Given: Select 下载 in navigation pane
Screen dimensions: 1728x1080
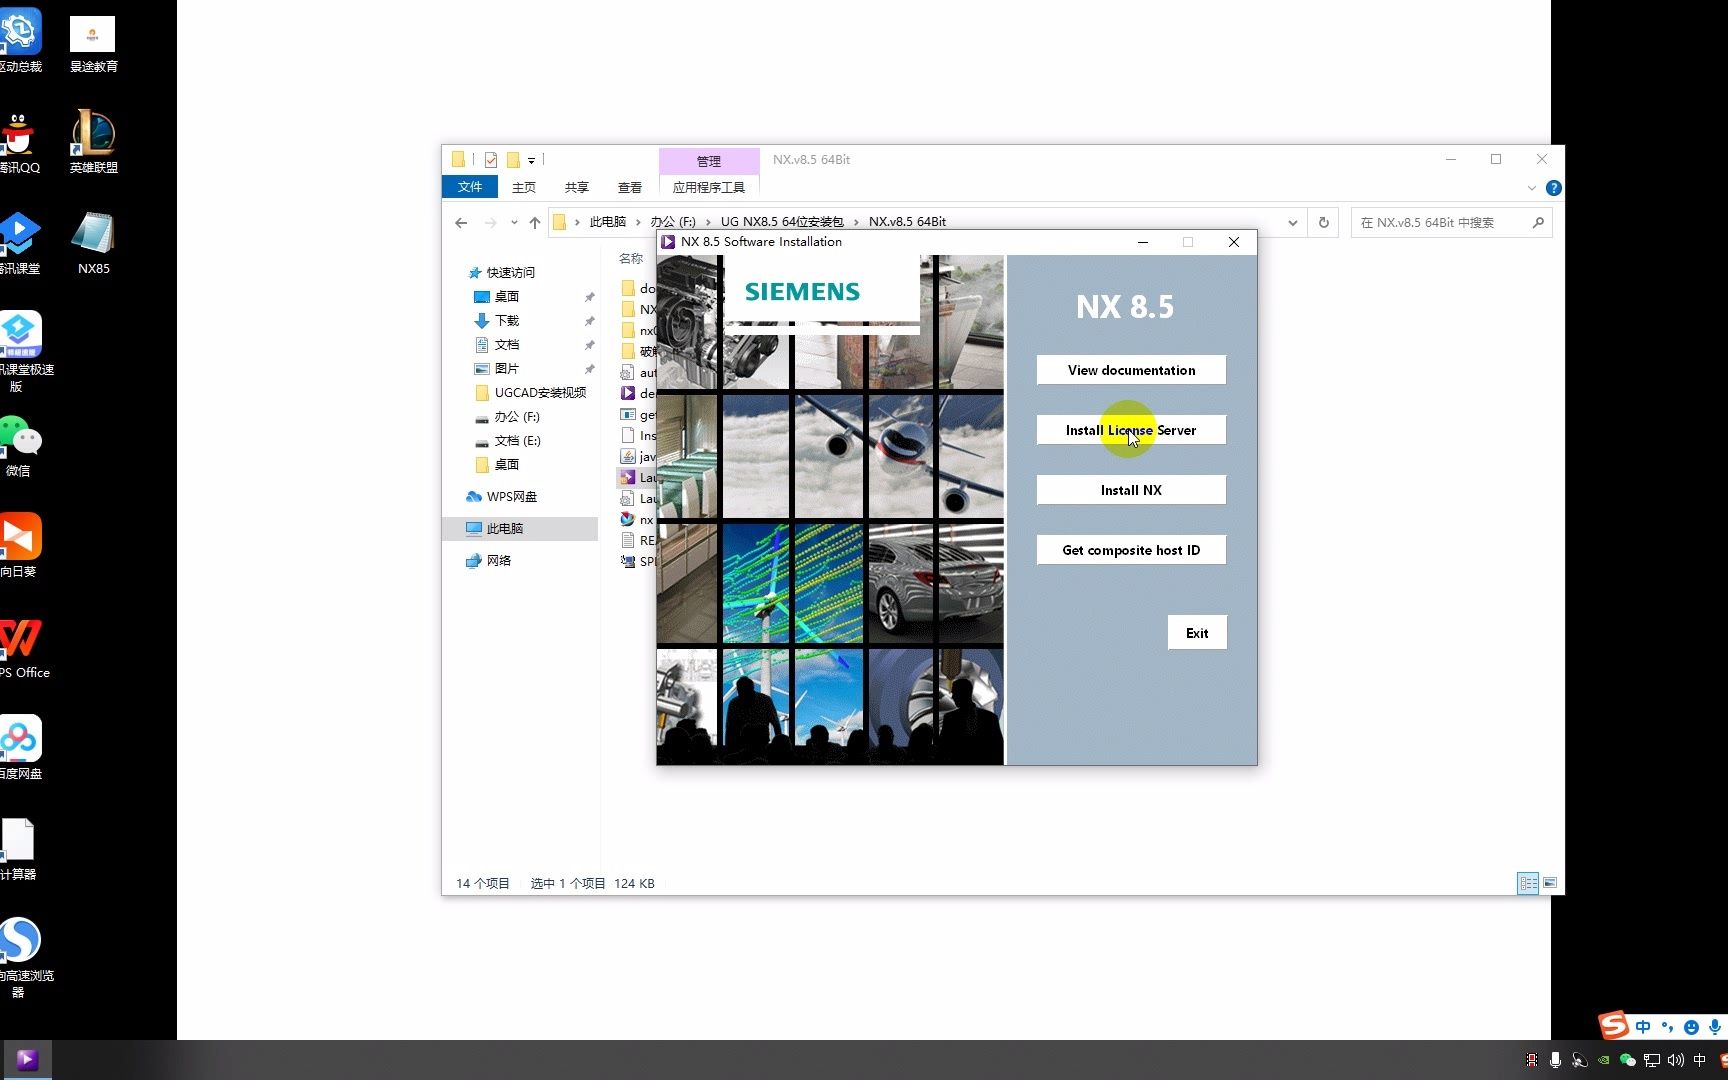Looking at the screenshot, I should pyautogui.click(x=507, y=320).
